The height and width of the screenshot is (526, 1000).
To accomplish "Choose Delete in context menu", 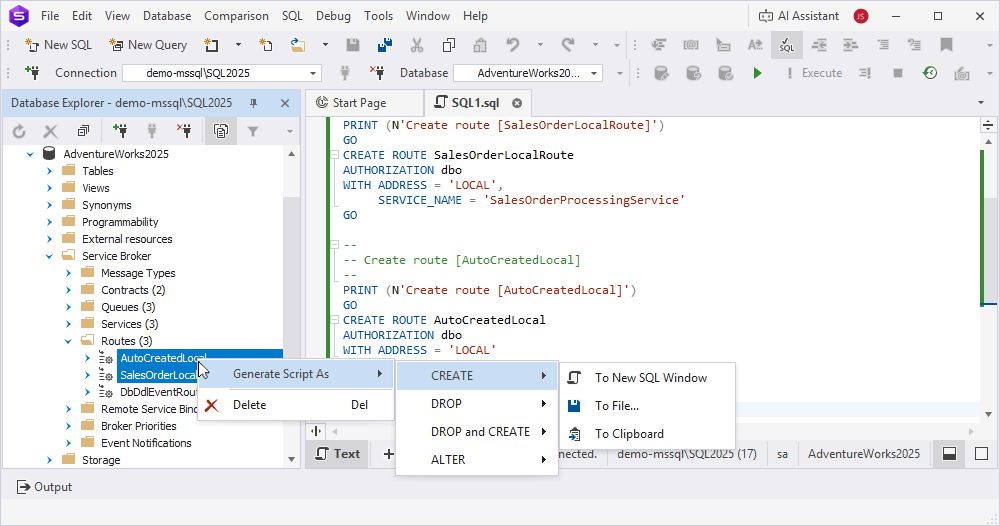I will pyautogui.click(x=297, y=405).
